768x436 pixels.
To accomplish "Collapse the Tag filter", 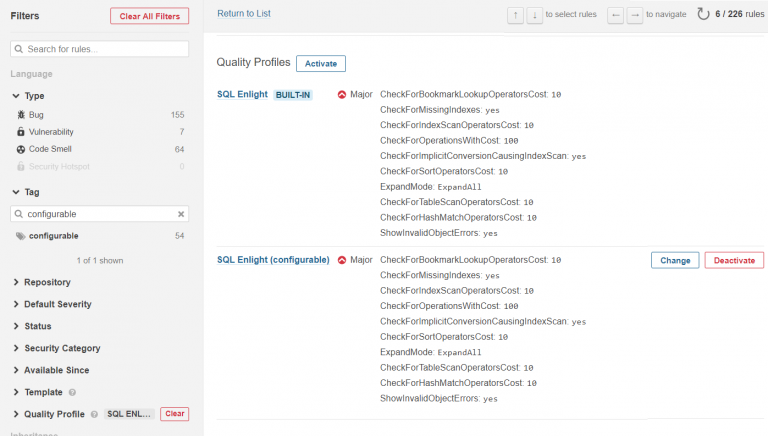I will tap(16, 192).
